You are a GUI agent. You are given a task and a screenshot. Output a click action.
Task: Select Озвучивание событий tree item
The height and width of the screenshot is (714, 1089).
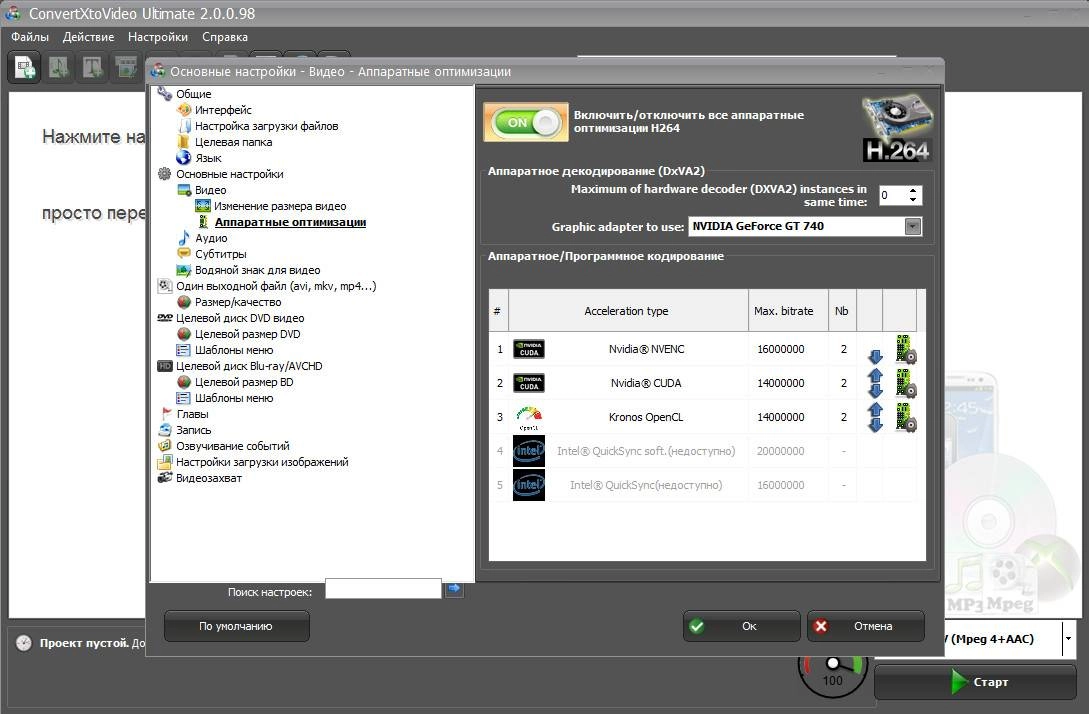pyautogui.click(x=233, y=445)
